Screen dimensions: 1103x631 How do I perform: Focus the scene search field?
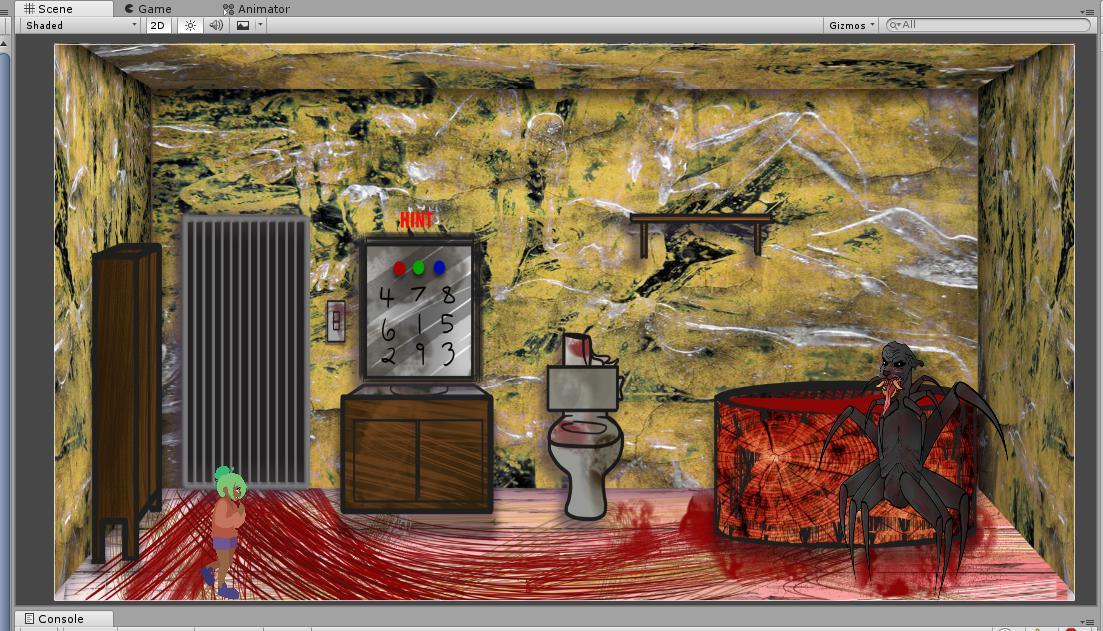click(990, 25)
